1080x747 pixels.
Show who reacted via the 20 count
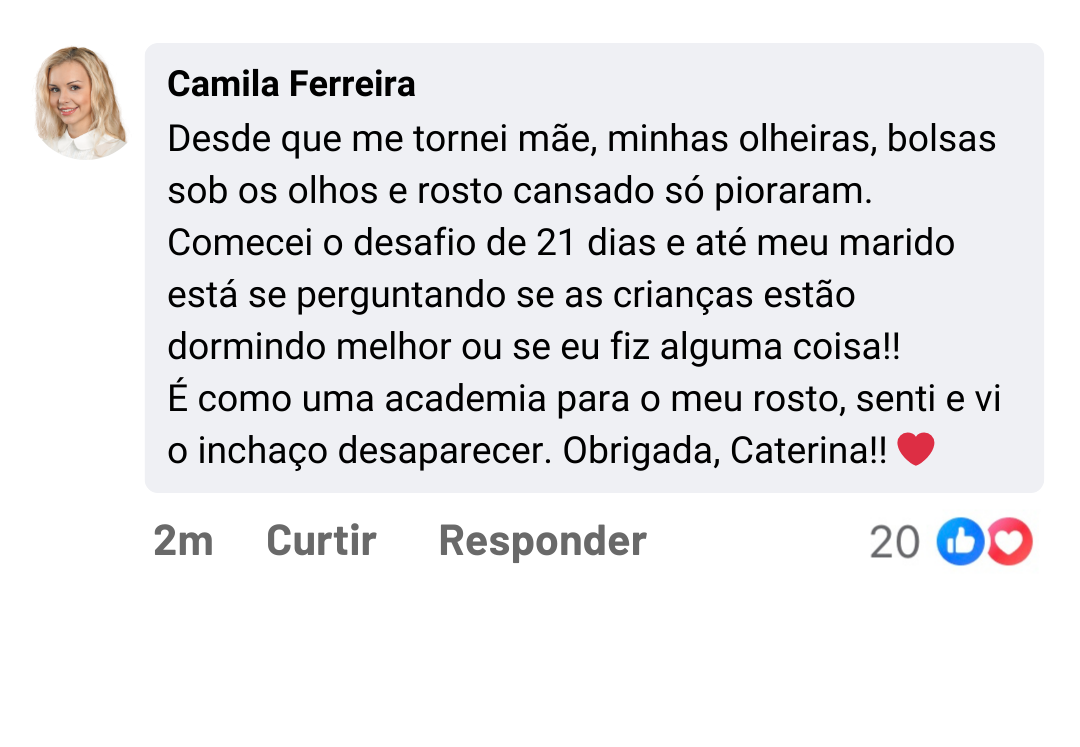point(894,542)
